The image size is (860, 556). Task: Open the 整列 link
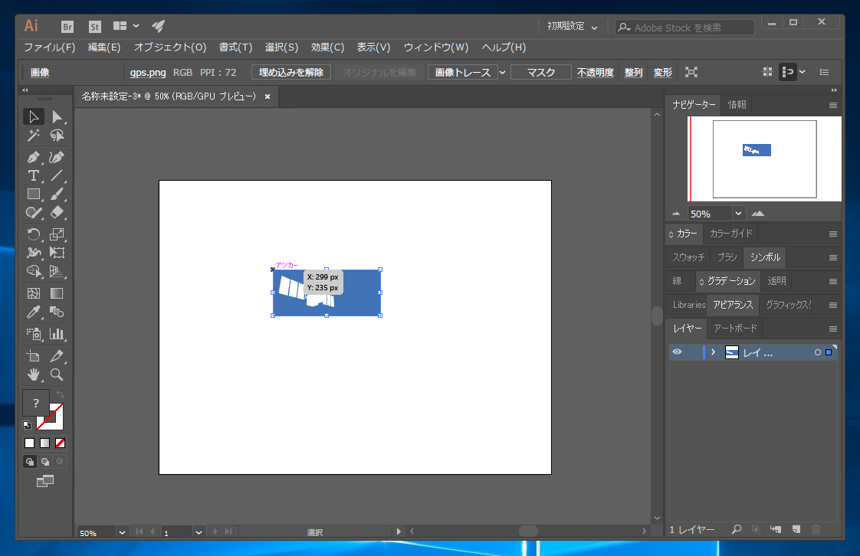(x=633, y=72)
